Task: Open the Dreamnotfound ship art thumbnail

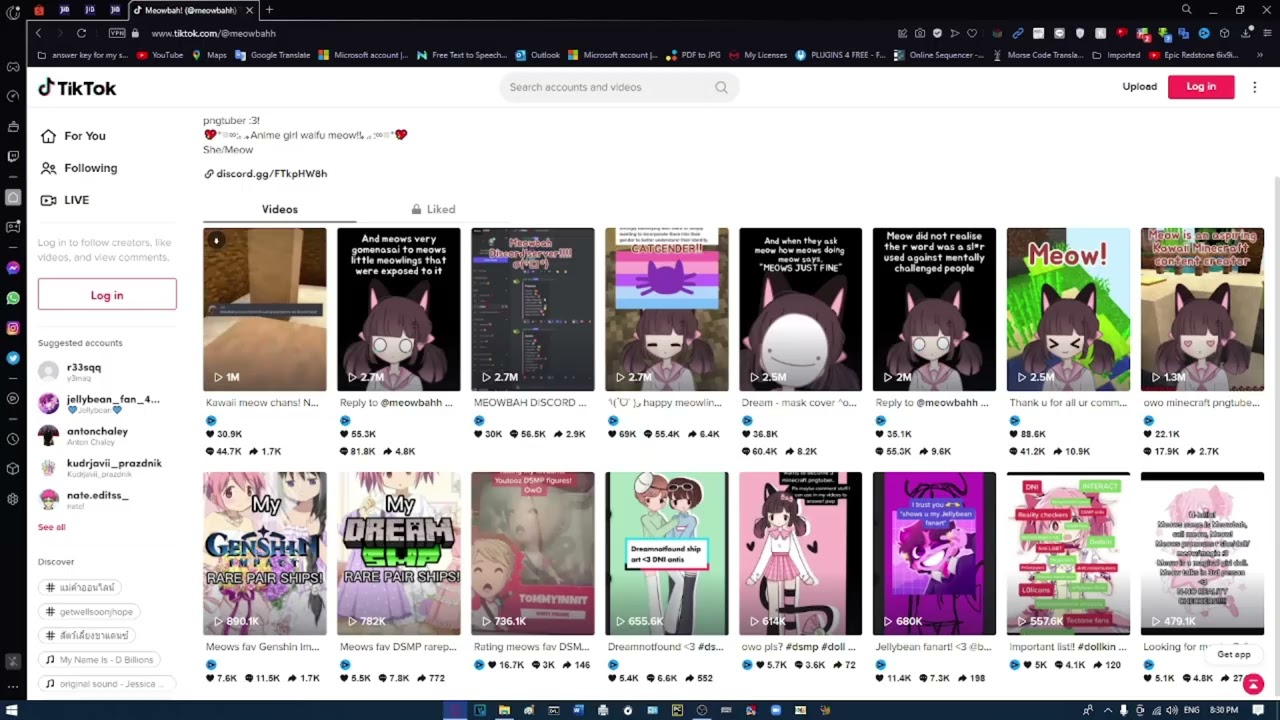Action: point(667,553)
